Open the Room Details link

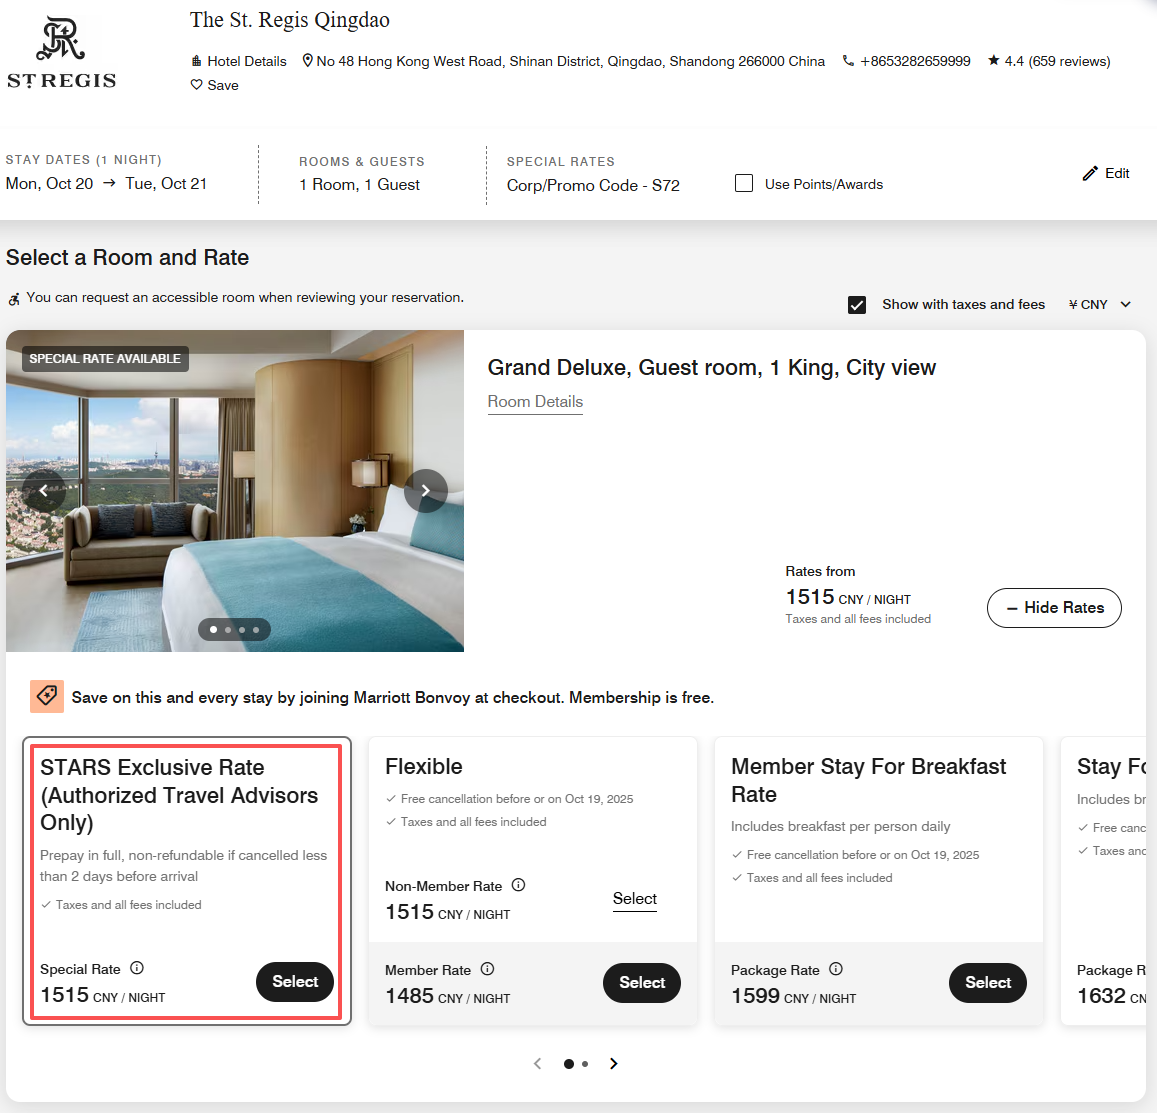click(x=535, y=402)
